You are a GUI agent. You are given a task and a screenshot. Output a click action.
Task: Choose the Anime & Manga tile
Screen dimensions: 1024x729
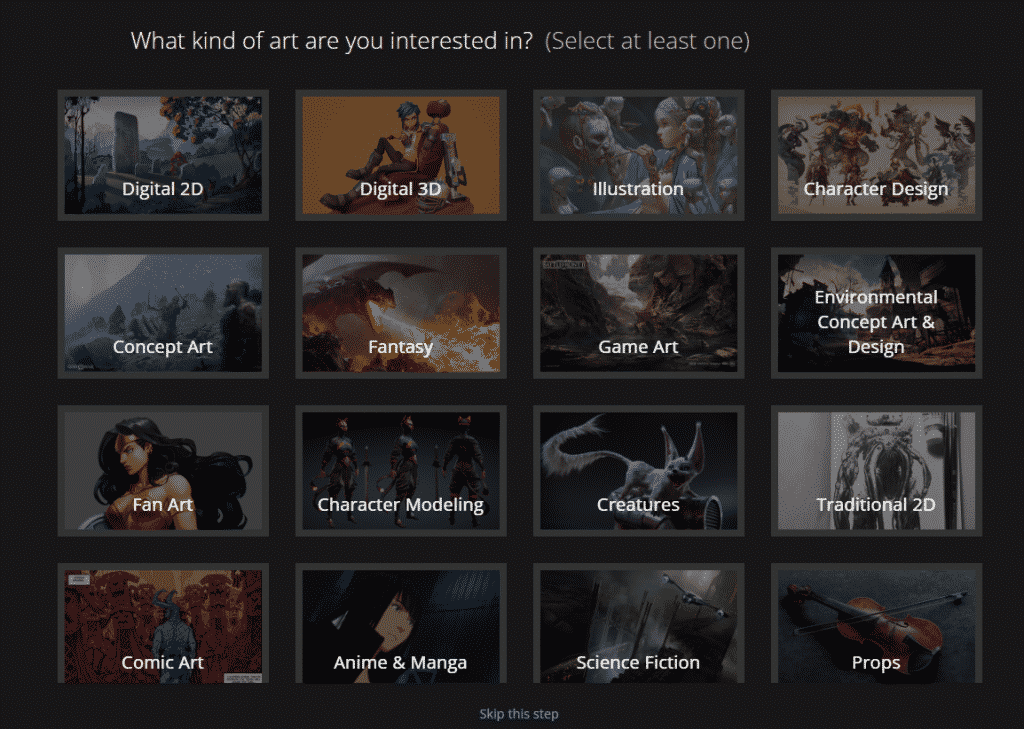(x=401, y=623)
